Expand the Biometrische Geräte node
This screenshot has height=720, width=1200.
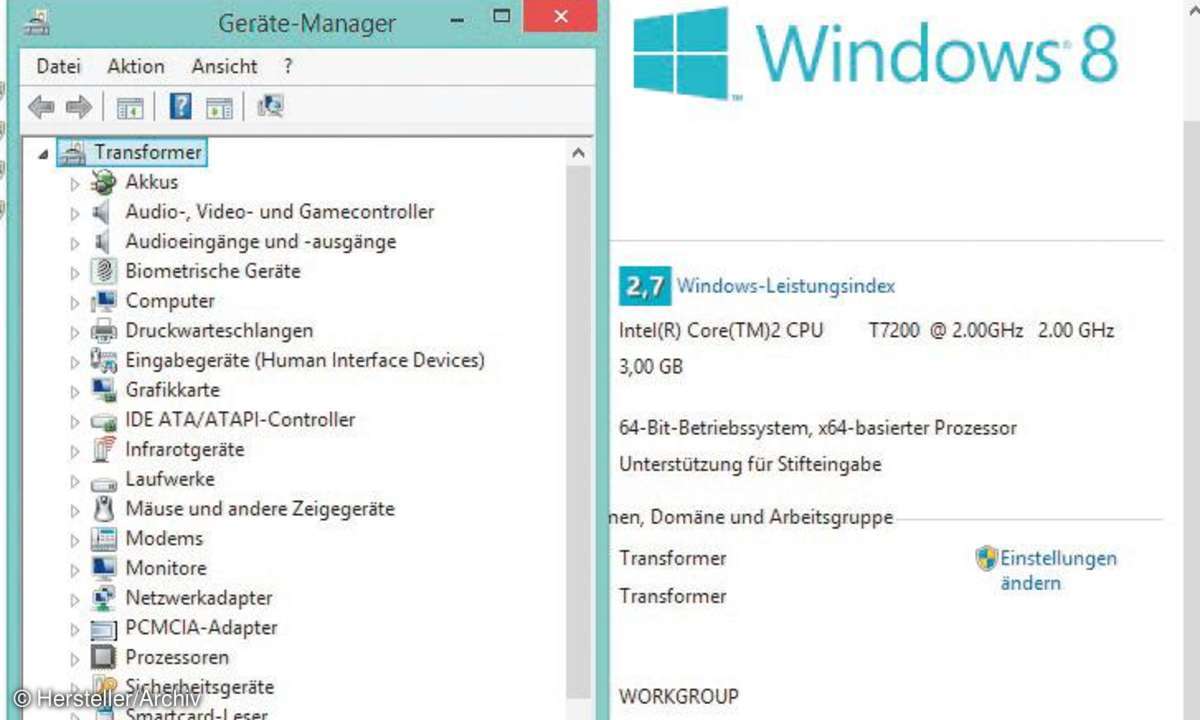tap(75, 272)
